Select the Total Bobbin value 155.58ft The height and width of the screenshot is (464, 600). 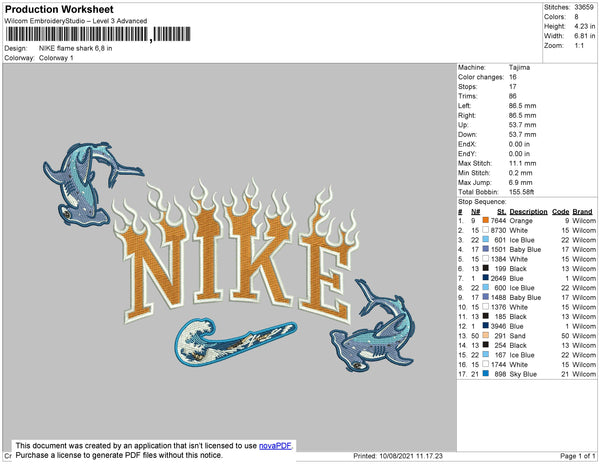point(521,192)
